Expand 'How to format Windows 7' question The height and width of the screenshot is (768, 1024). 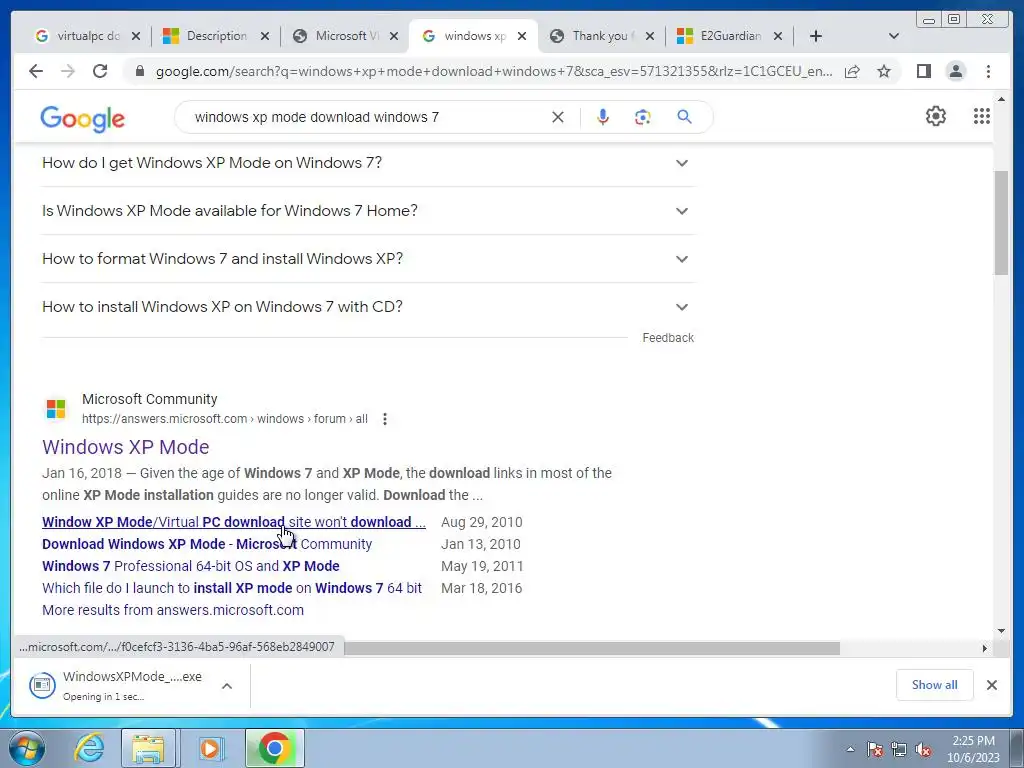tap(368, 259)
